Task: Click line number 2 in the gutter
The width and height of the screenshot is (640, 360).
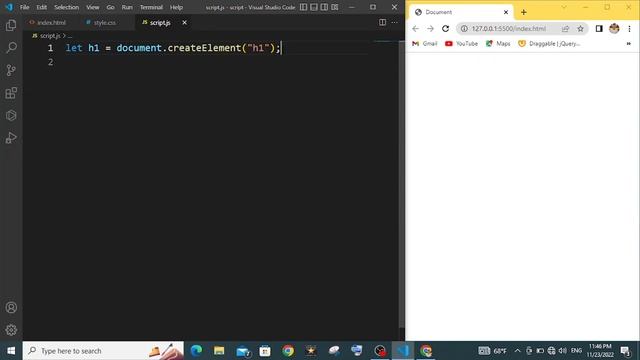Action: click(50, 62)
